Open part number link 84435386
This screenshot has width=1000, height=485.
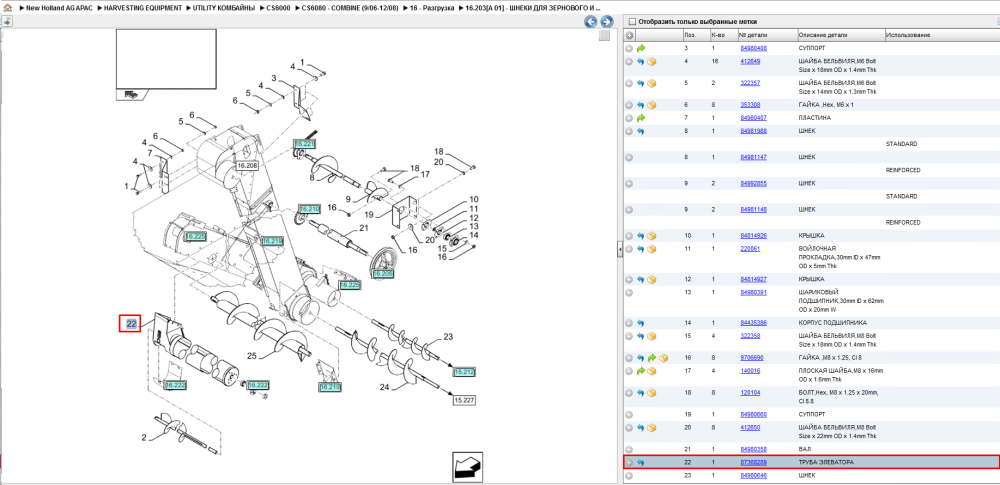point(753,323)
